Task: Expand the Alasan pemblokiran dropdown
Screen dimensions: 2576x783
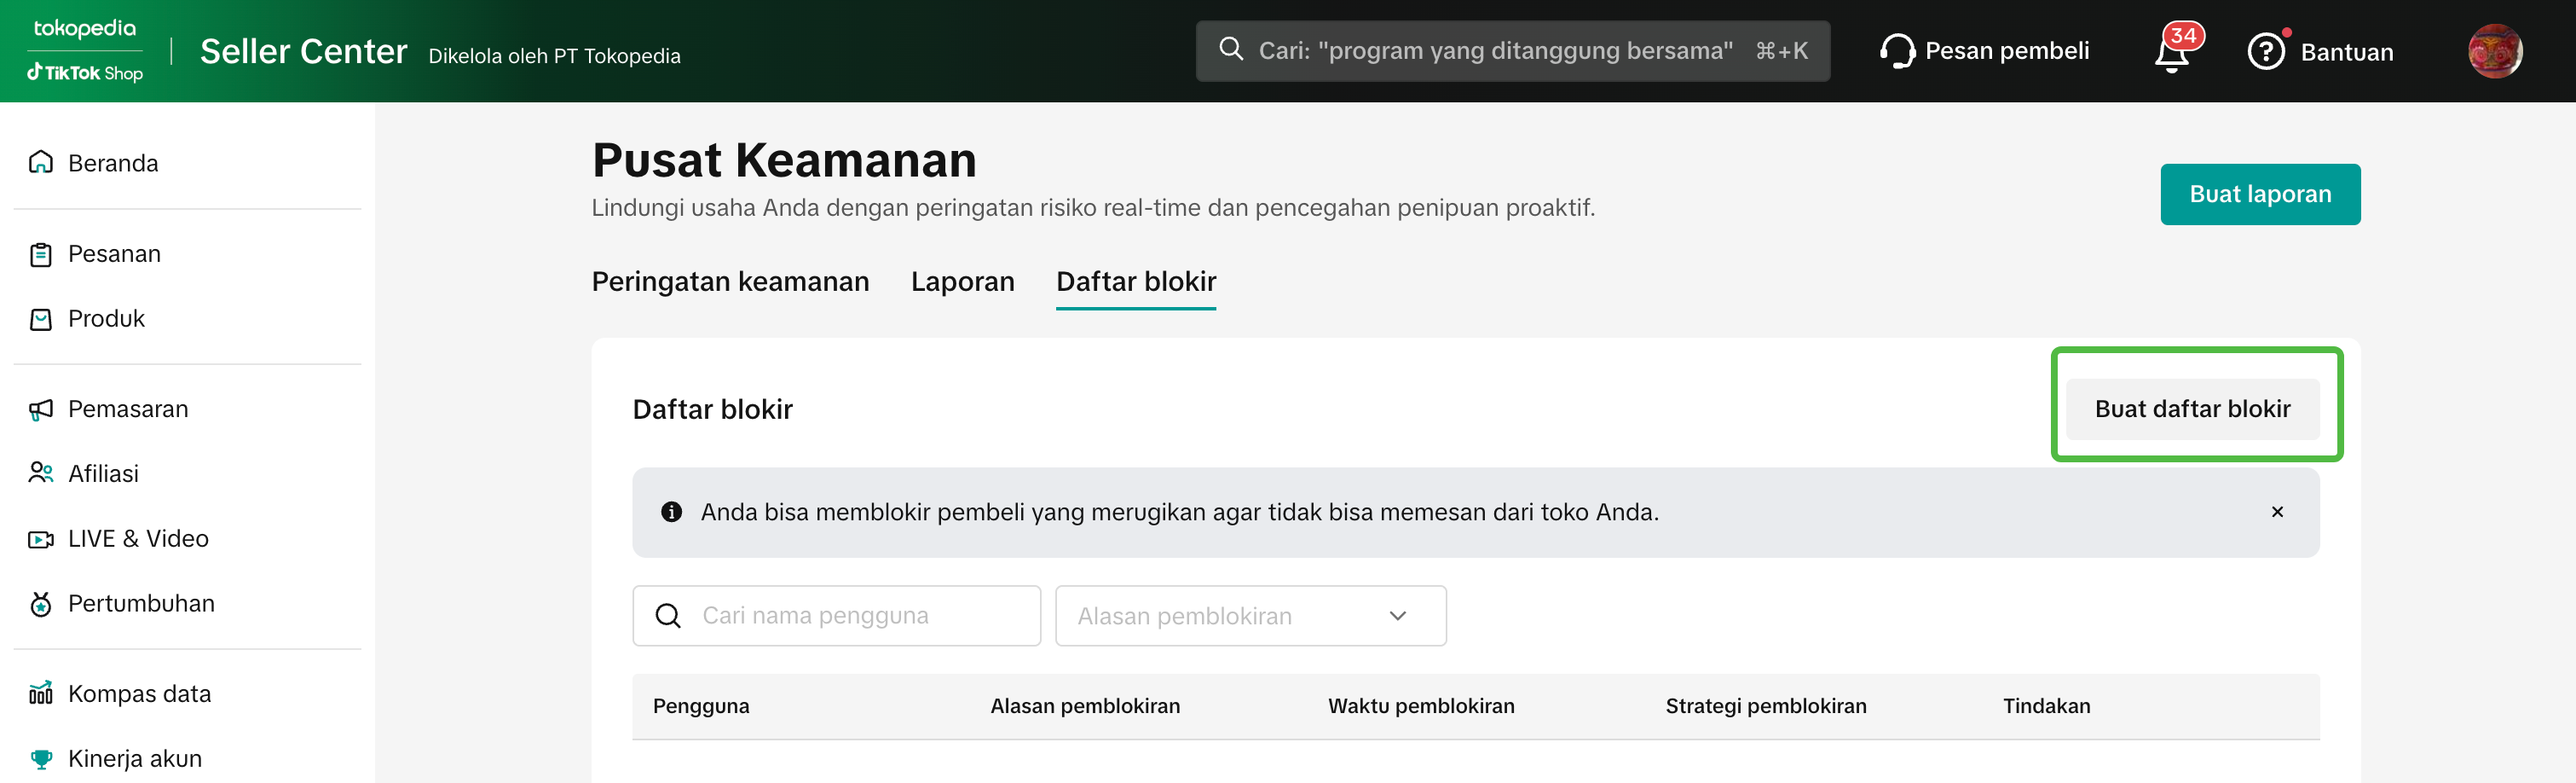Action: click(x=1250, y=616)
